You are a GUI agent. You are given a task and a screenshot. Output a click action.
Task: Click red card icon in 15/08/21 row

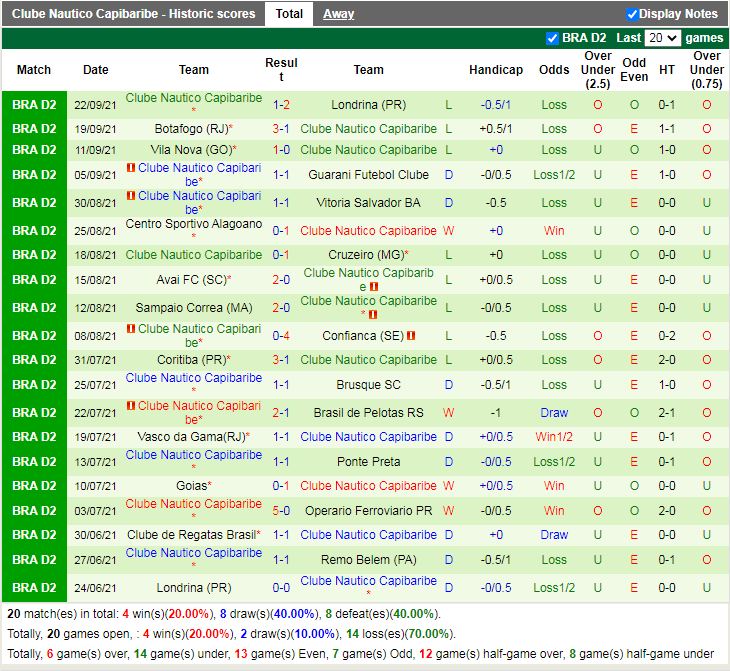373,286
